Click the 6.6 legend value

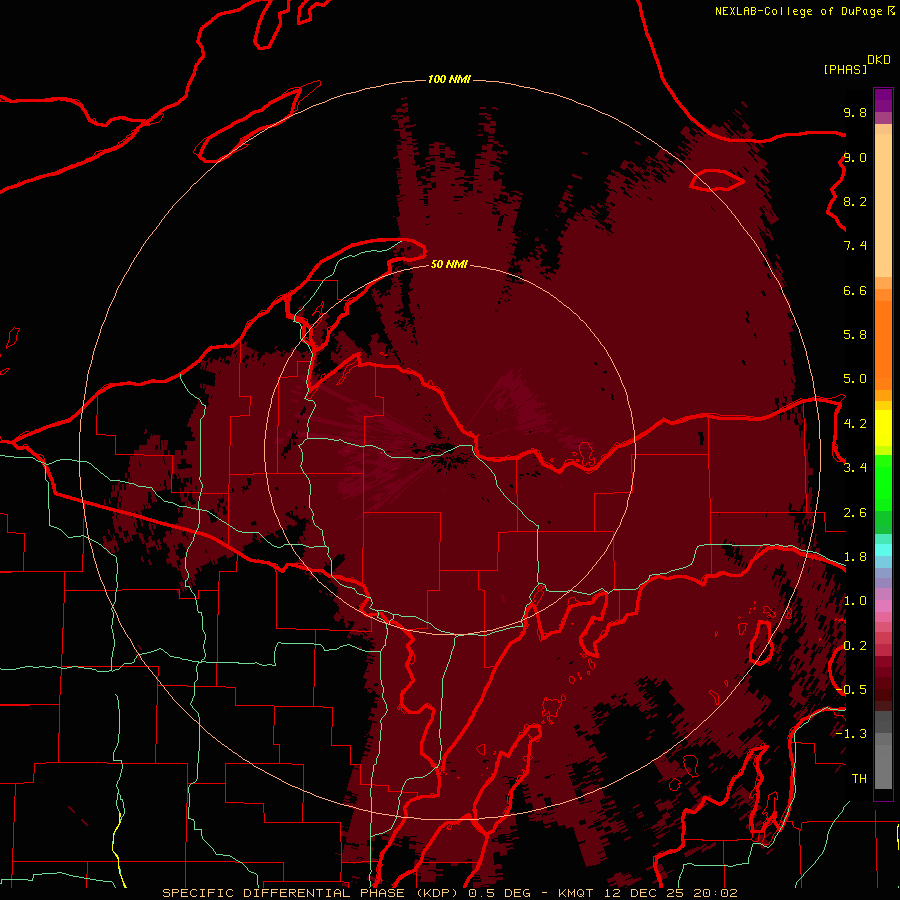(855, 290)
